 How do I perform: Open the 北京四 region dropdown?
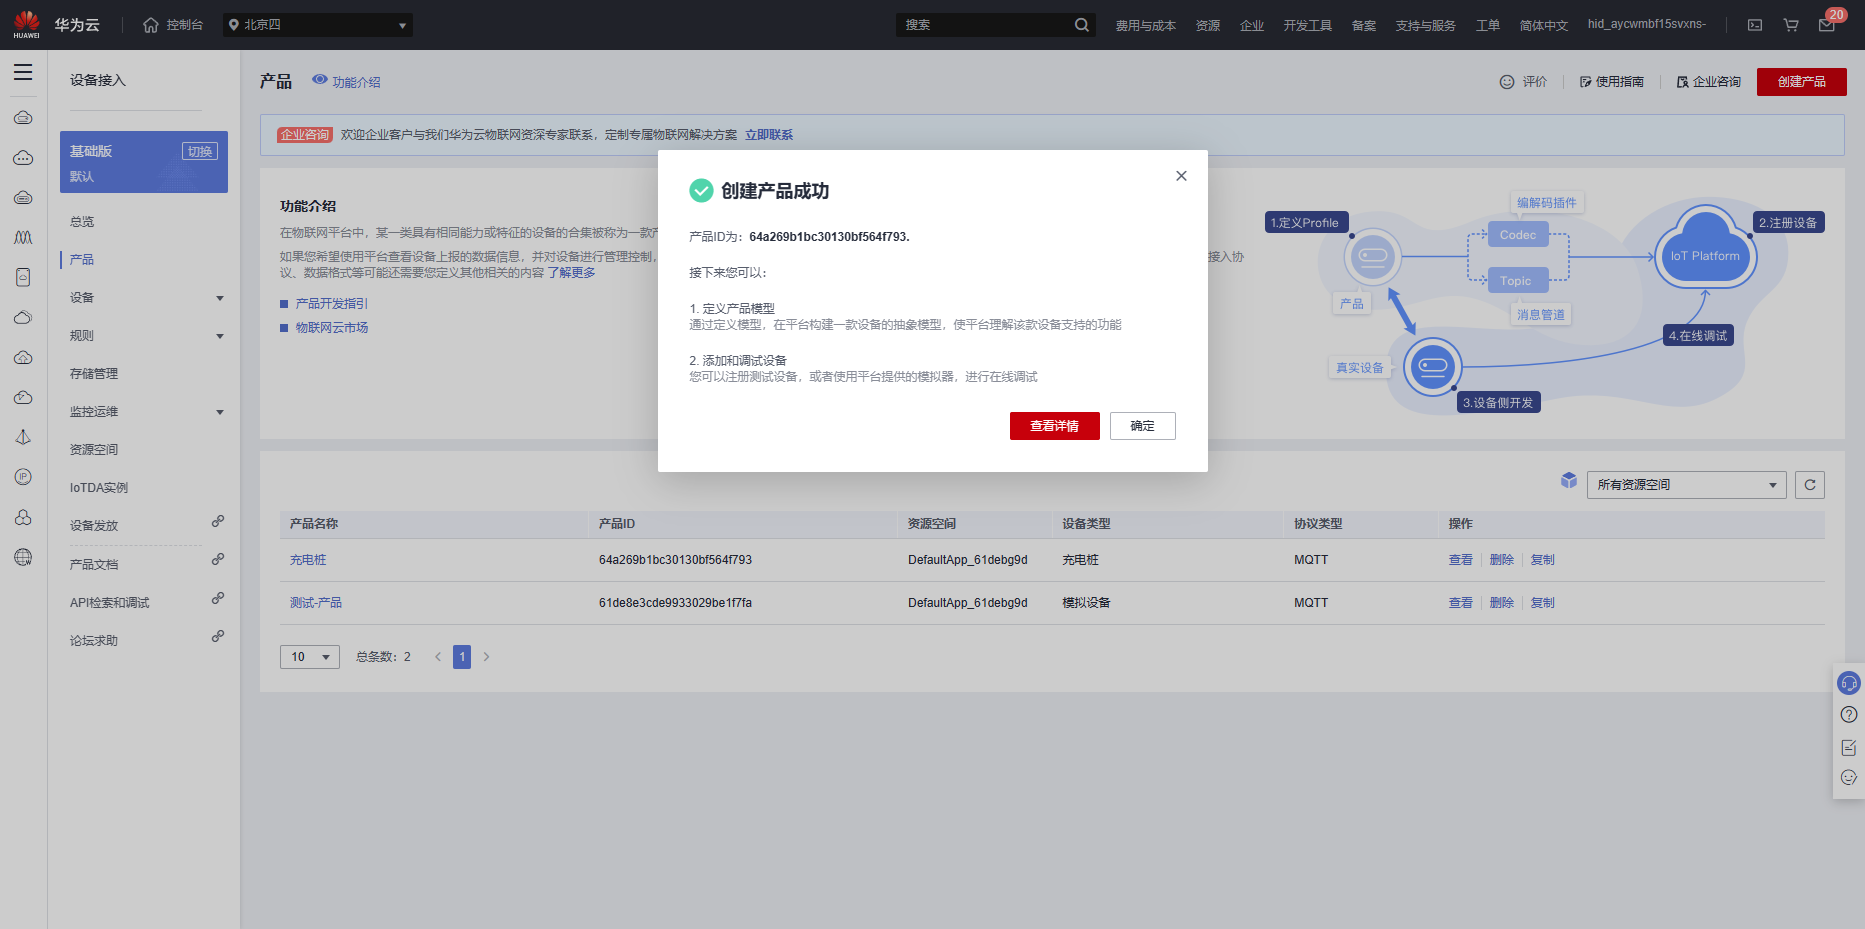(x=317, y=25)
